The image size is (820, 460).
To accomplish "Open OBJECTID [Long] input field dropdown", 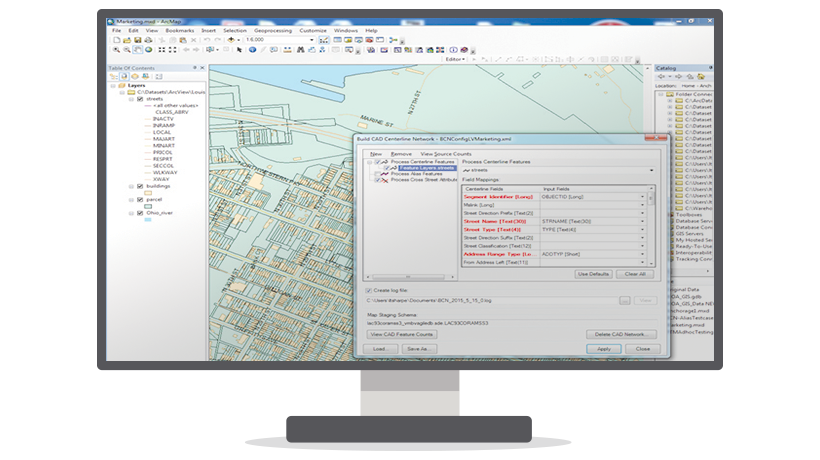I will point(643,197).
